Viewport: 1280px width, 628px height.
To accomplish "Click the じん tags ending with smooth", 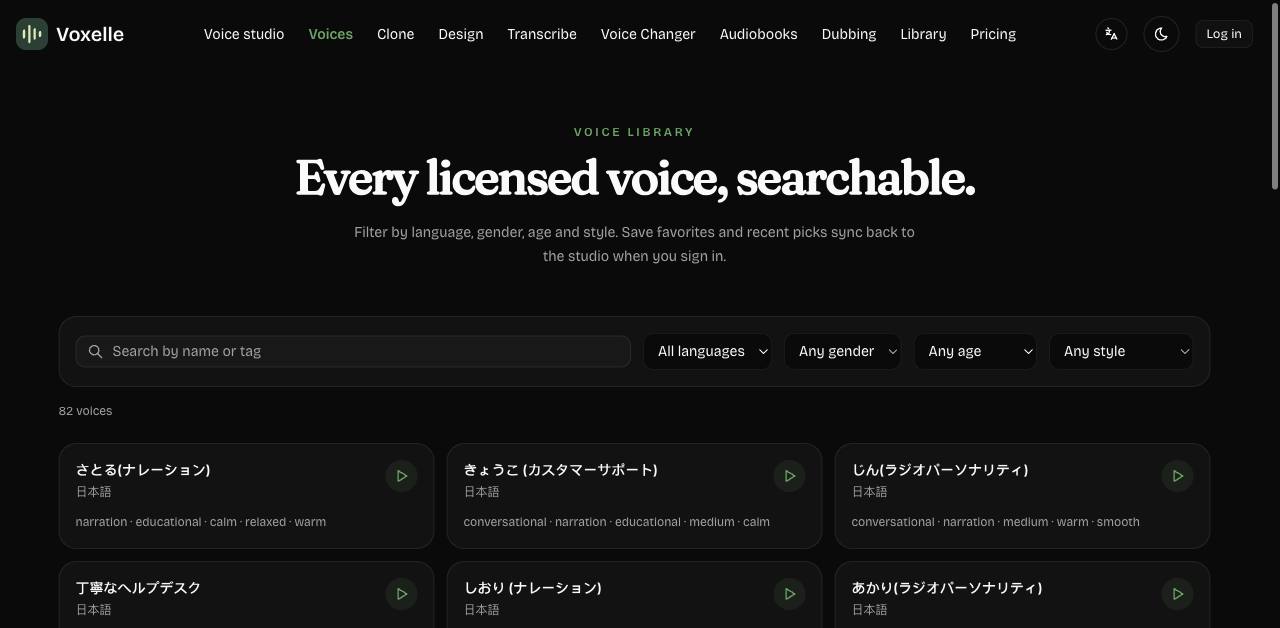I will point(996,522).
